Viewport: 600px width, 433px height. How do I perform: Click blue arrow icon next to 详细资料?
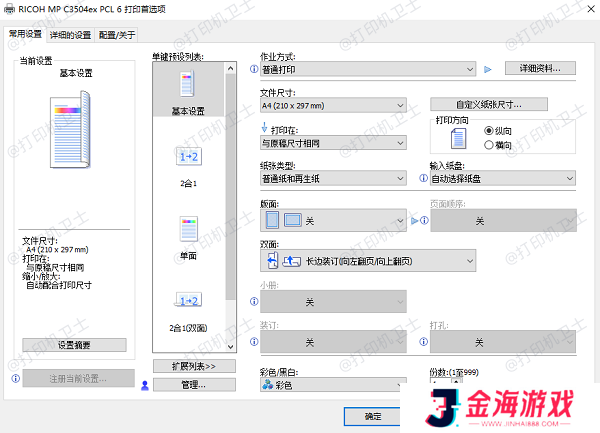tap(488, 69)
